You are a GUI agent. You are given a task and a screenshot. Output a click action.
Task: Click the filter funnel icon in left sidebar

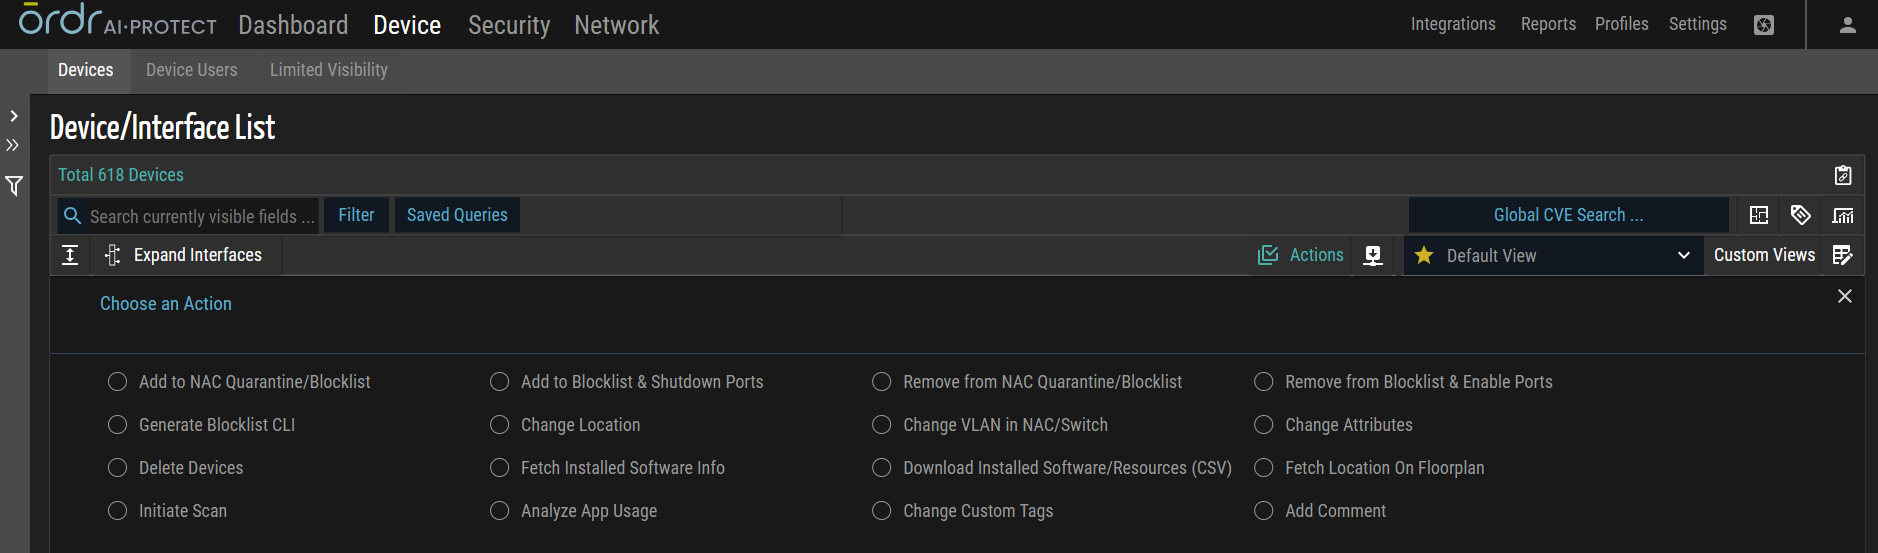tap(14, 186)
